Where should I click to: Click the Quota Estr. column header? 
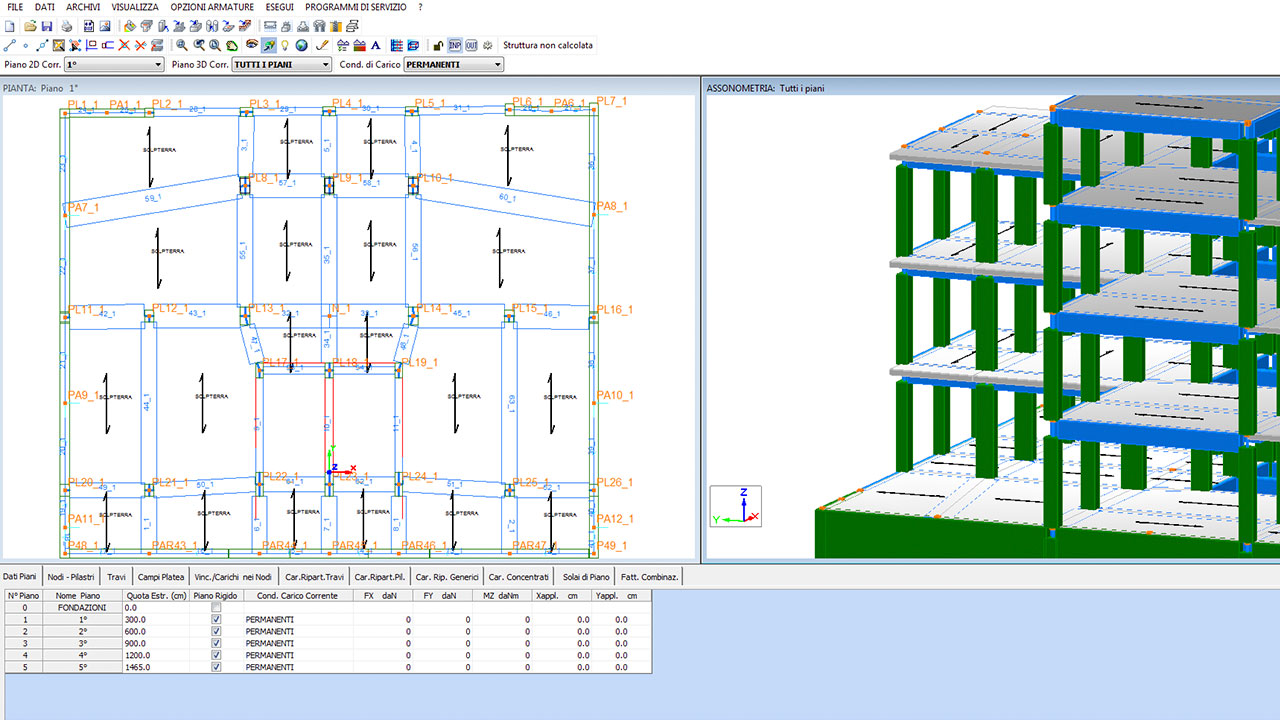[156, 595]
